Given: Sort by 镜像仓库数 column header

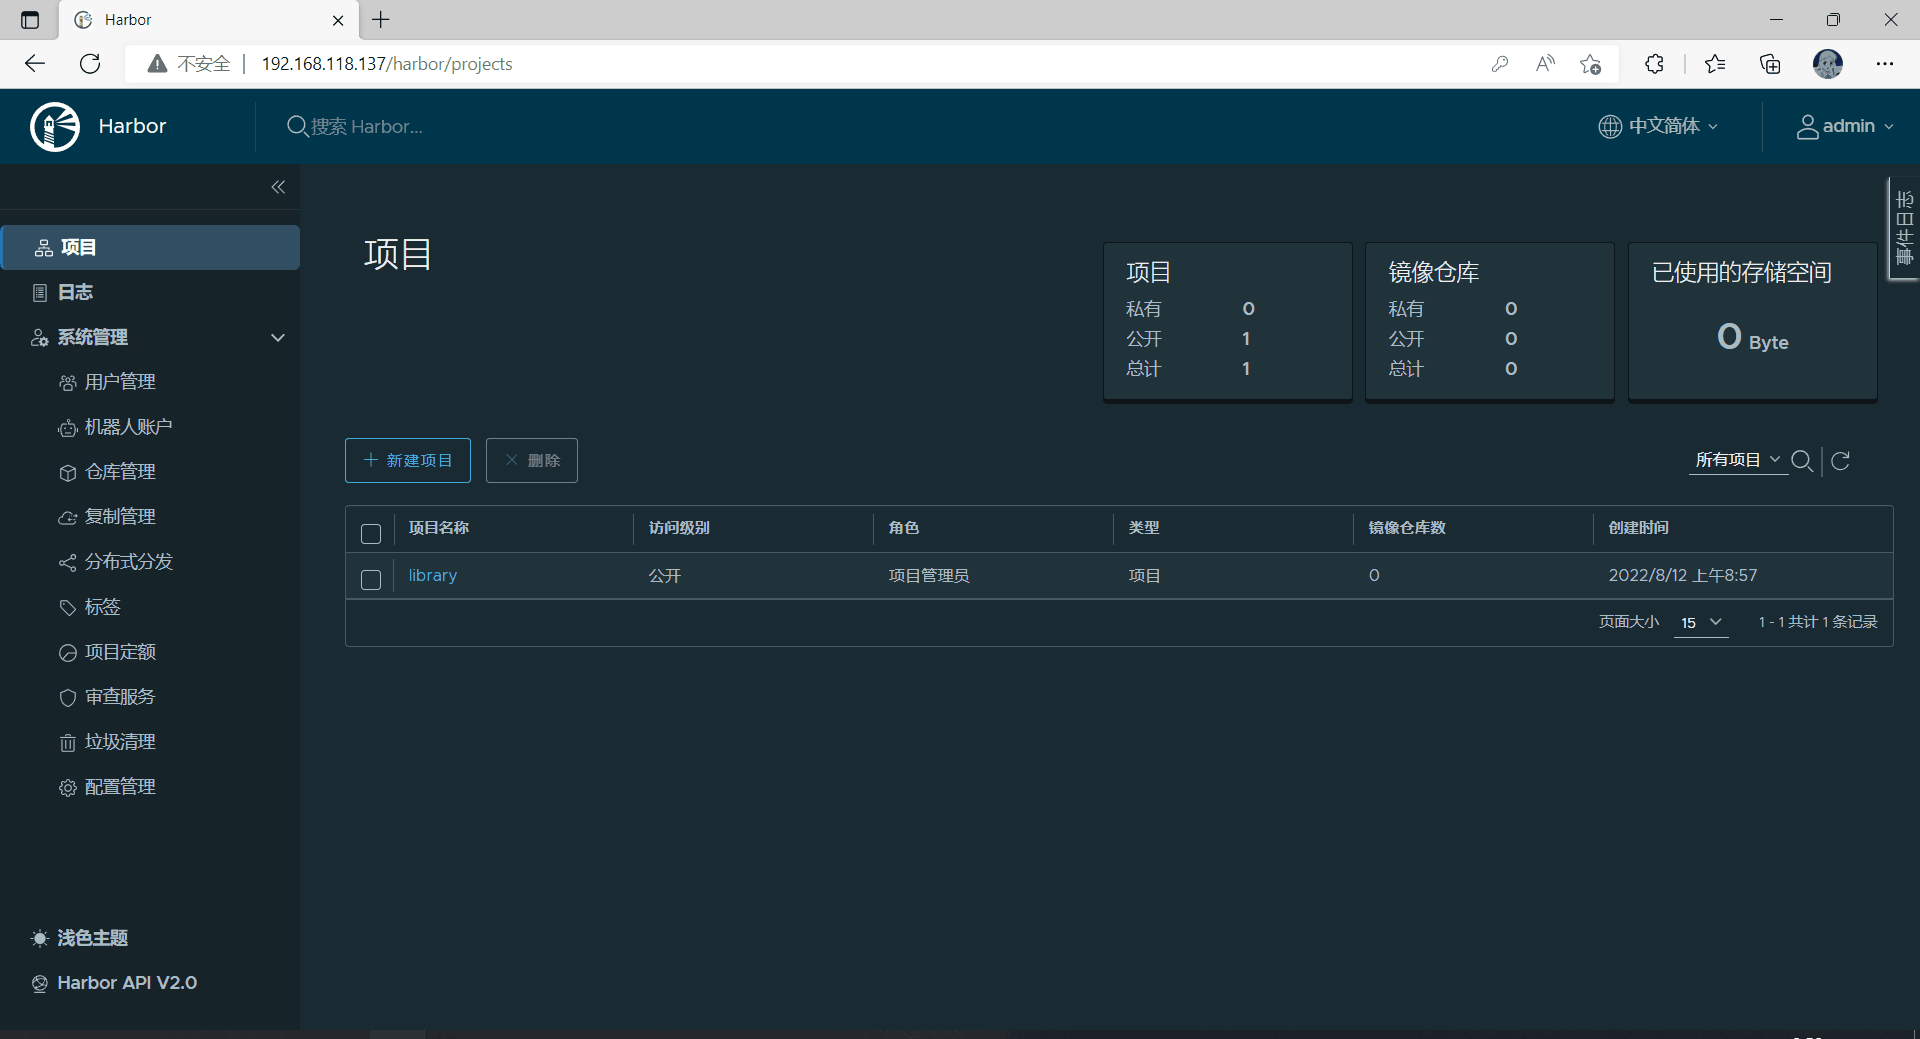Looking at the screenshot, I should point(1407,528).
